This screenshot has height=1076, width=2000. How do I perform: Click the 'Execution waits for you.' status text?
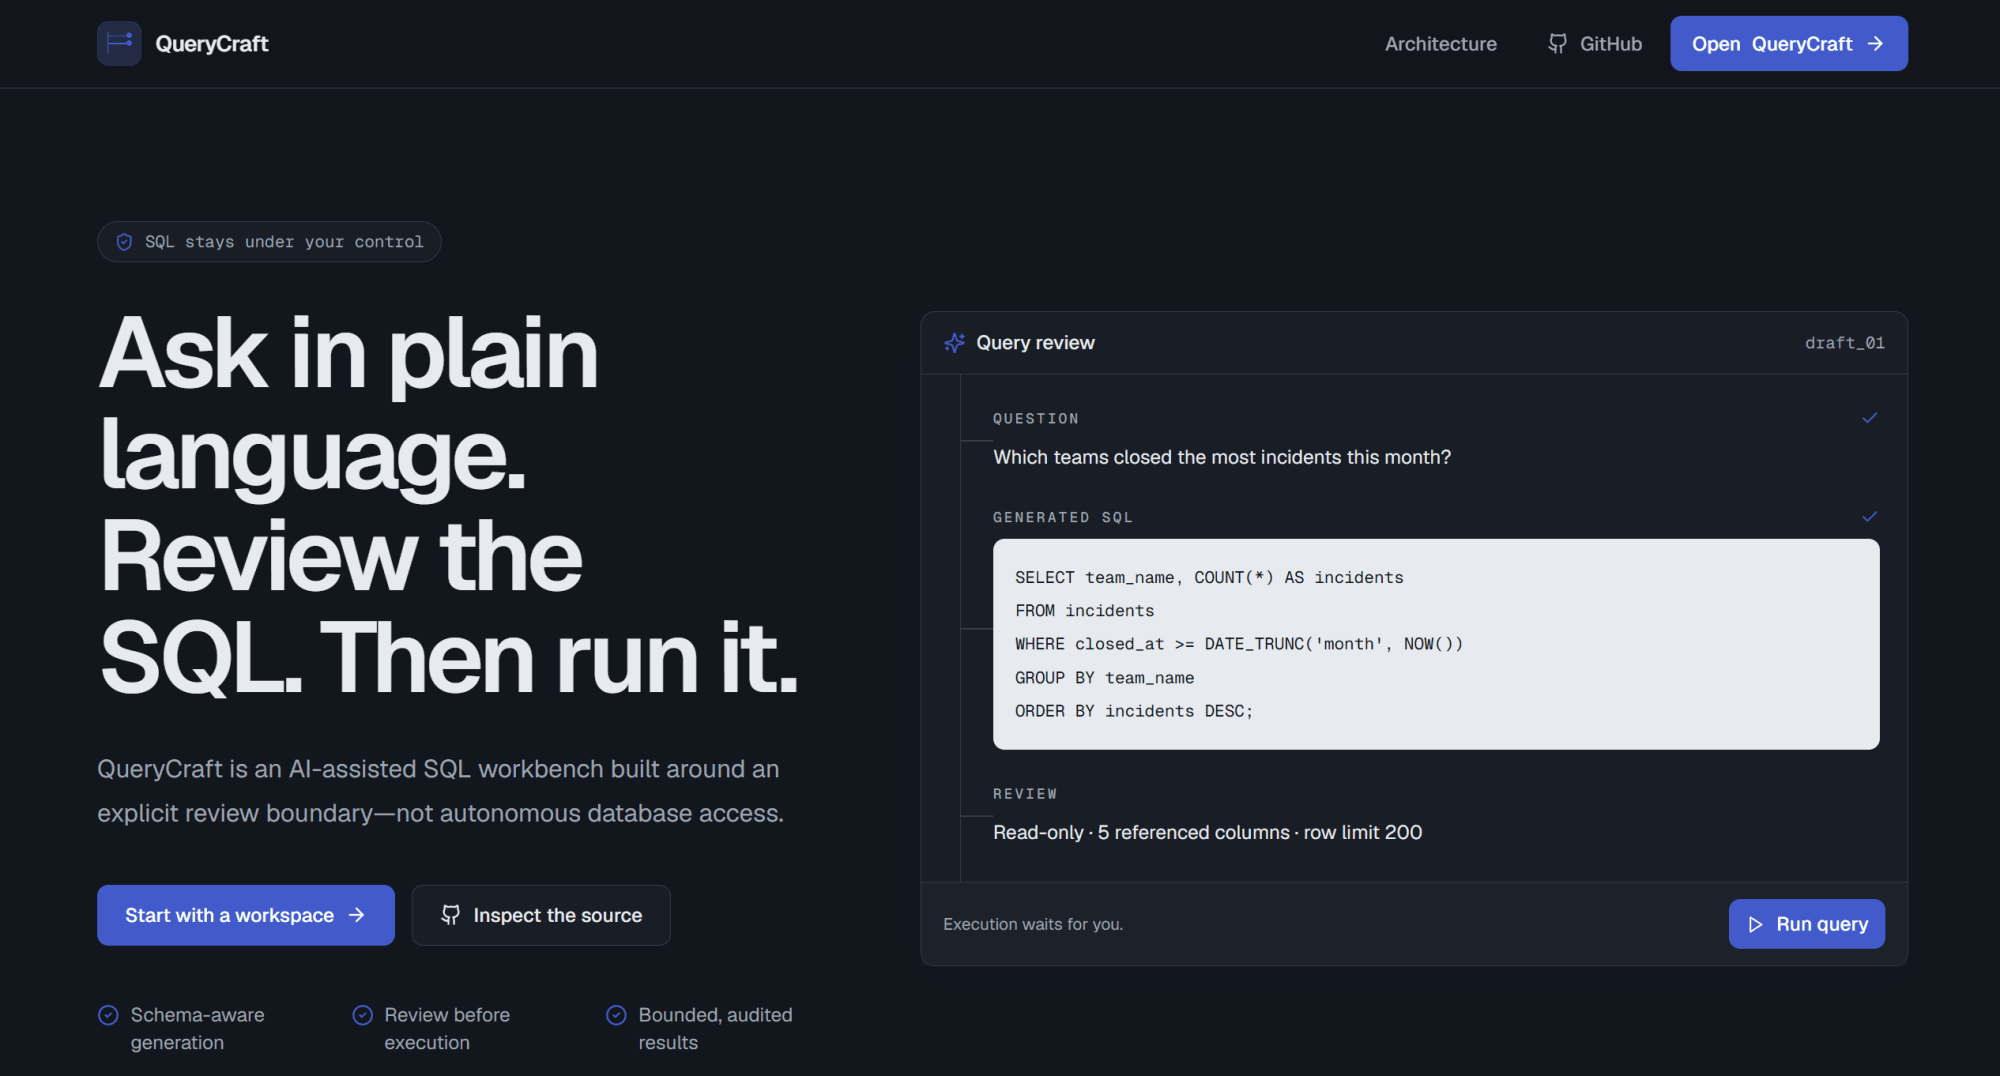coord(1033,924)
